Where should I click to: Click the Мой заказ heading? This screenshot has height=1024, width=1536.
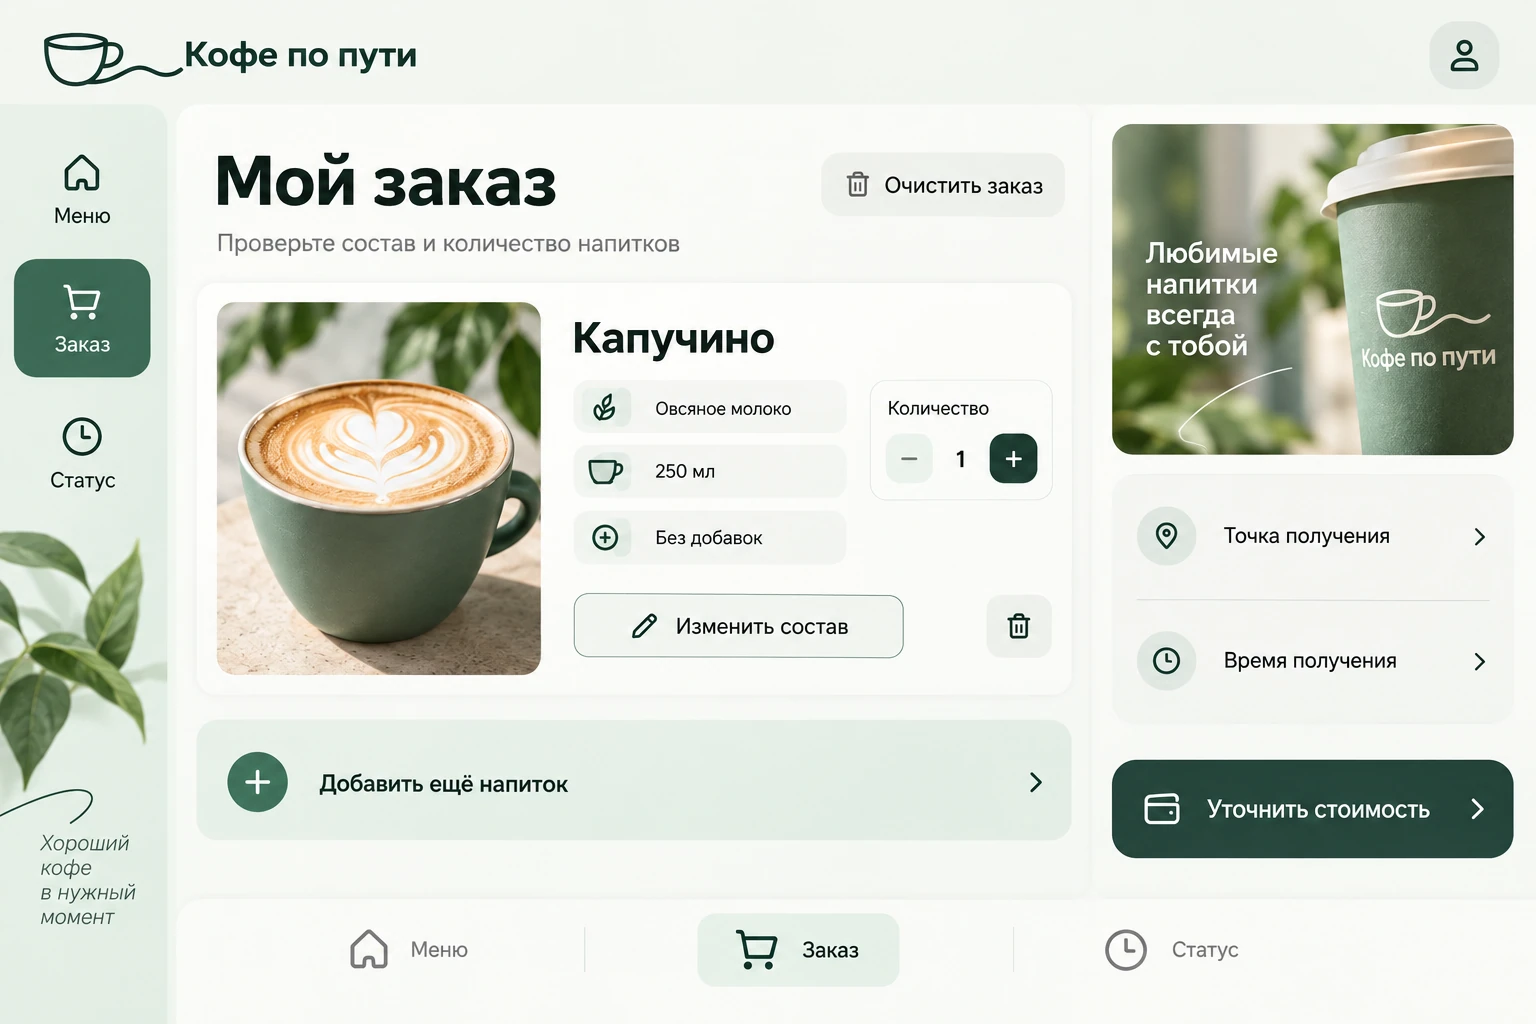(x=386, y=181)
